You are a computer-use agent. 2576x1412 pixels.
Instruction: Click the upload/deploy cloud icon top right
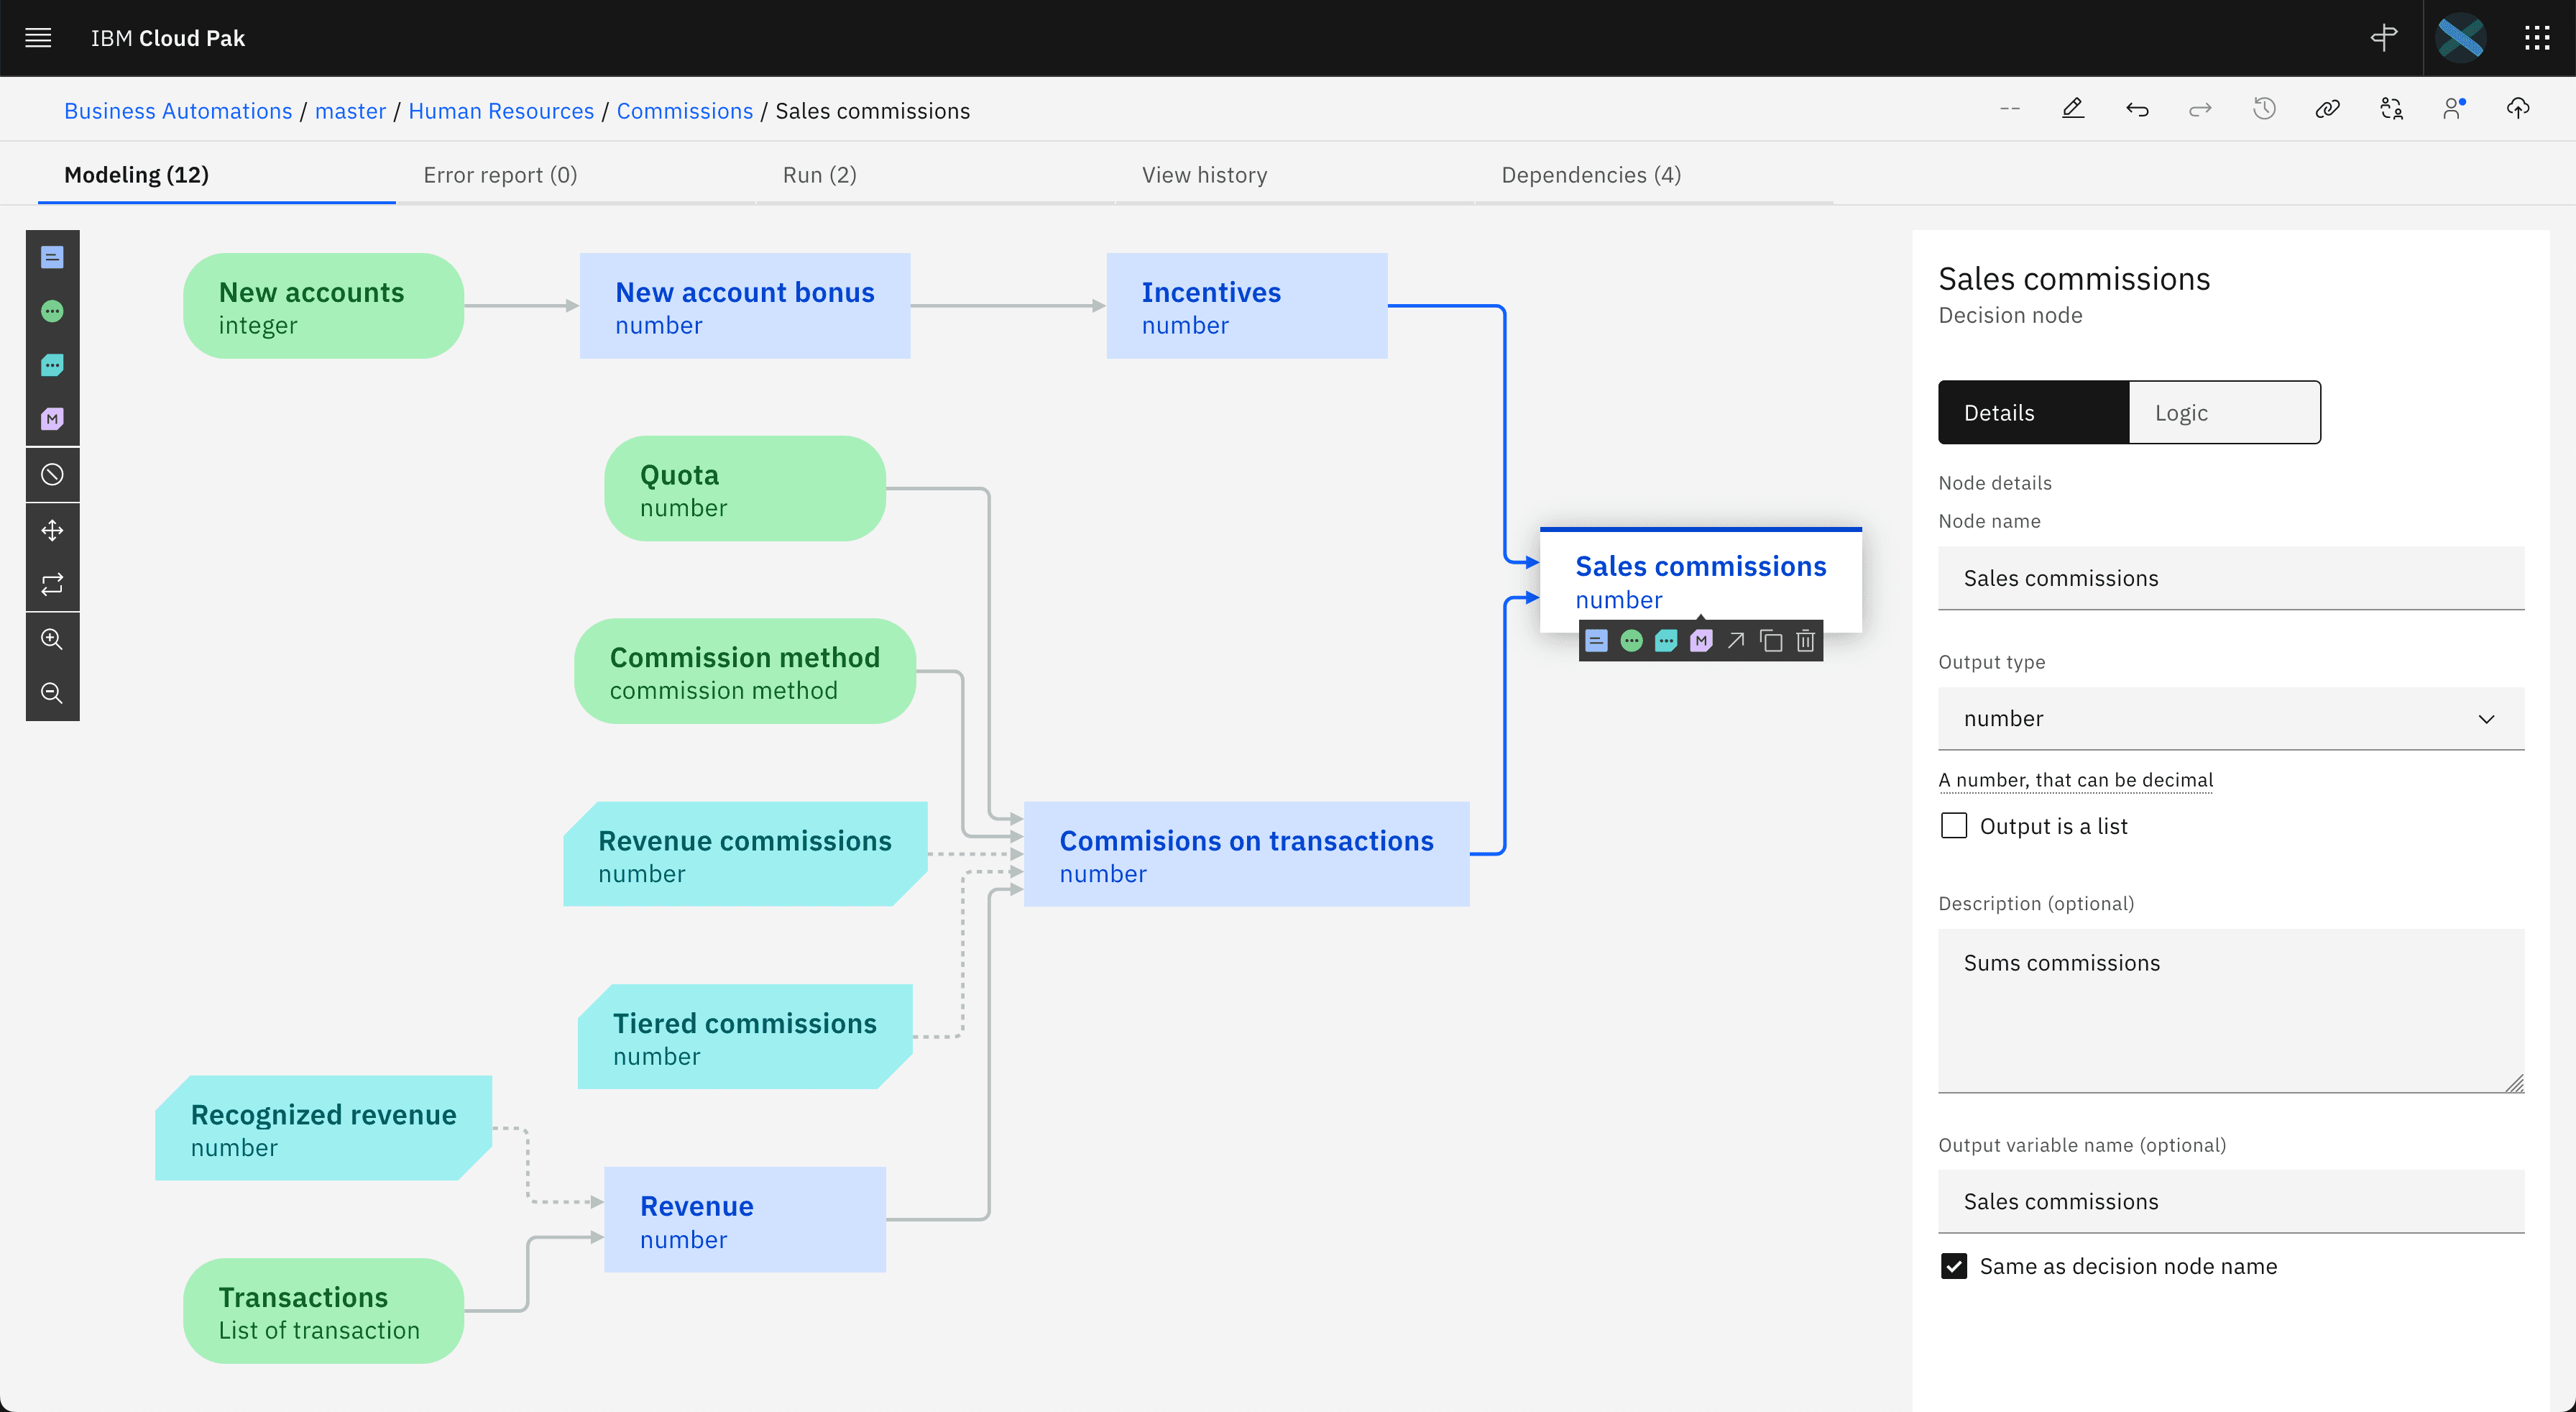(x=2518, y=109)
